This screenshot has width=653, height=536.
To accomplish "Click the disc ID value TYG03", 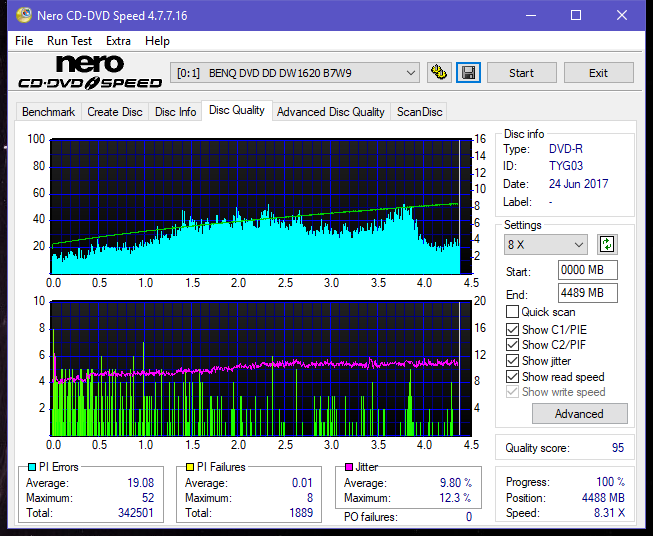I will (x=566, y=166).
